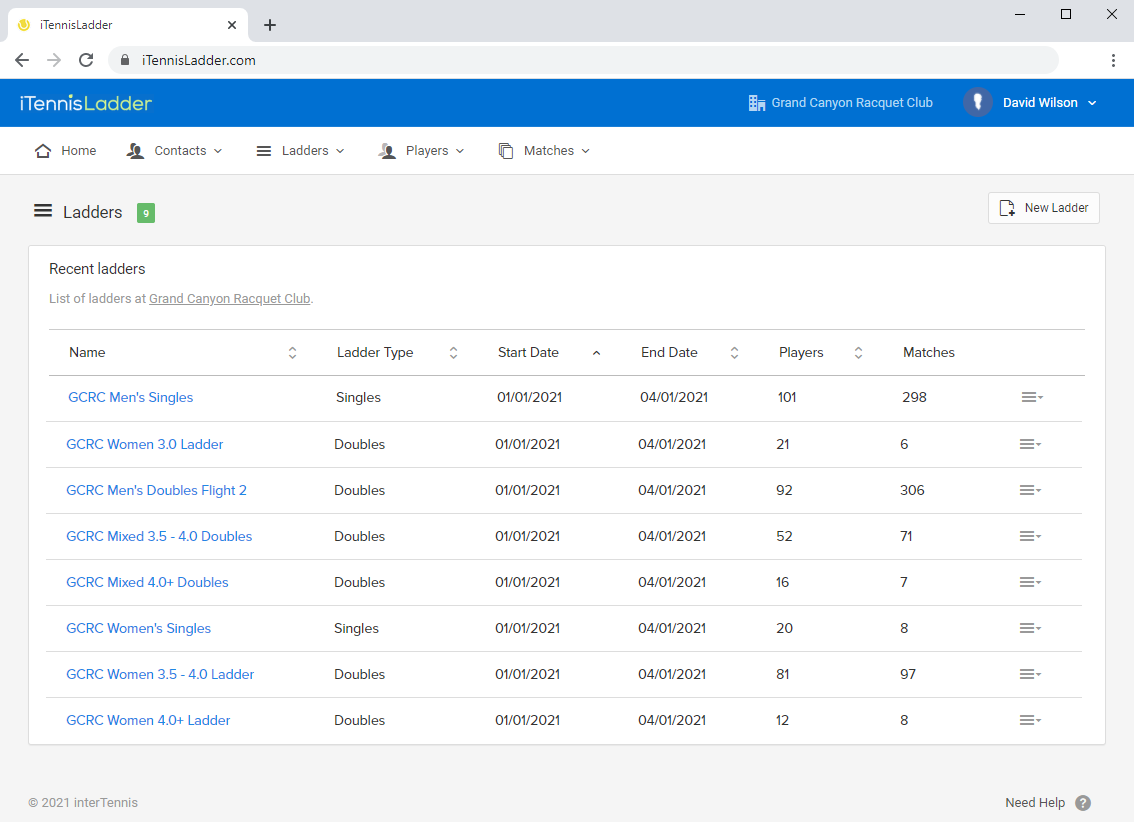
Task: Click the Grand Canyon Racquet Club building icon
Action: coord(756,103)
